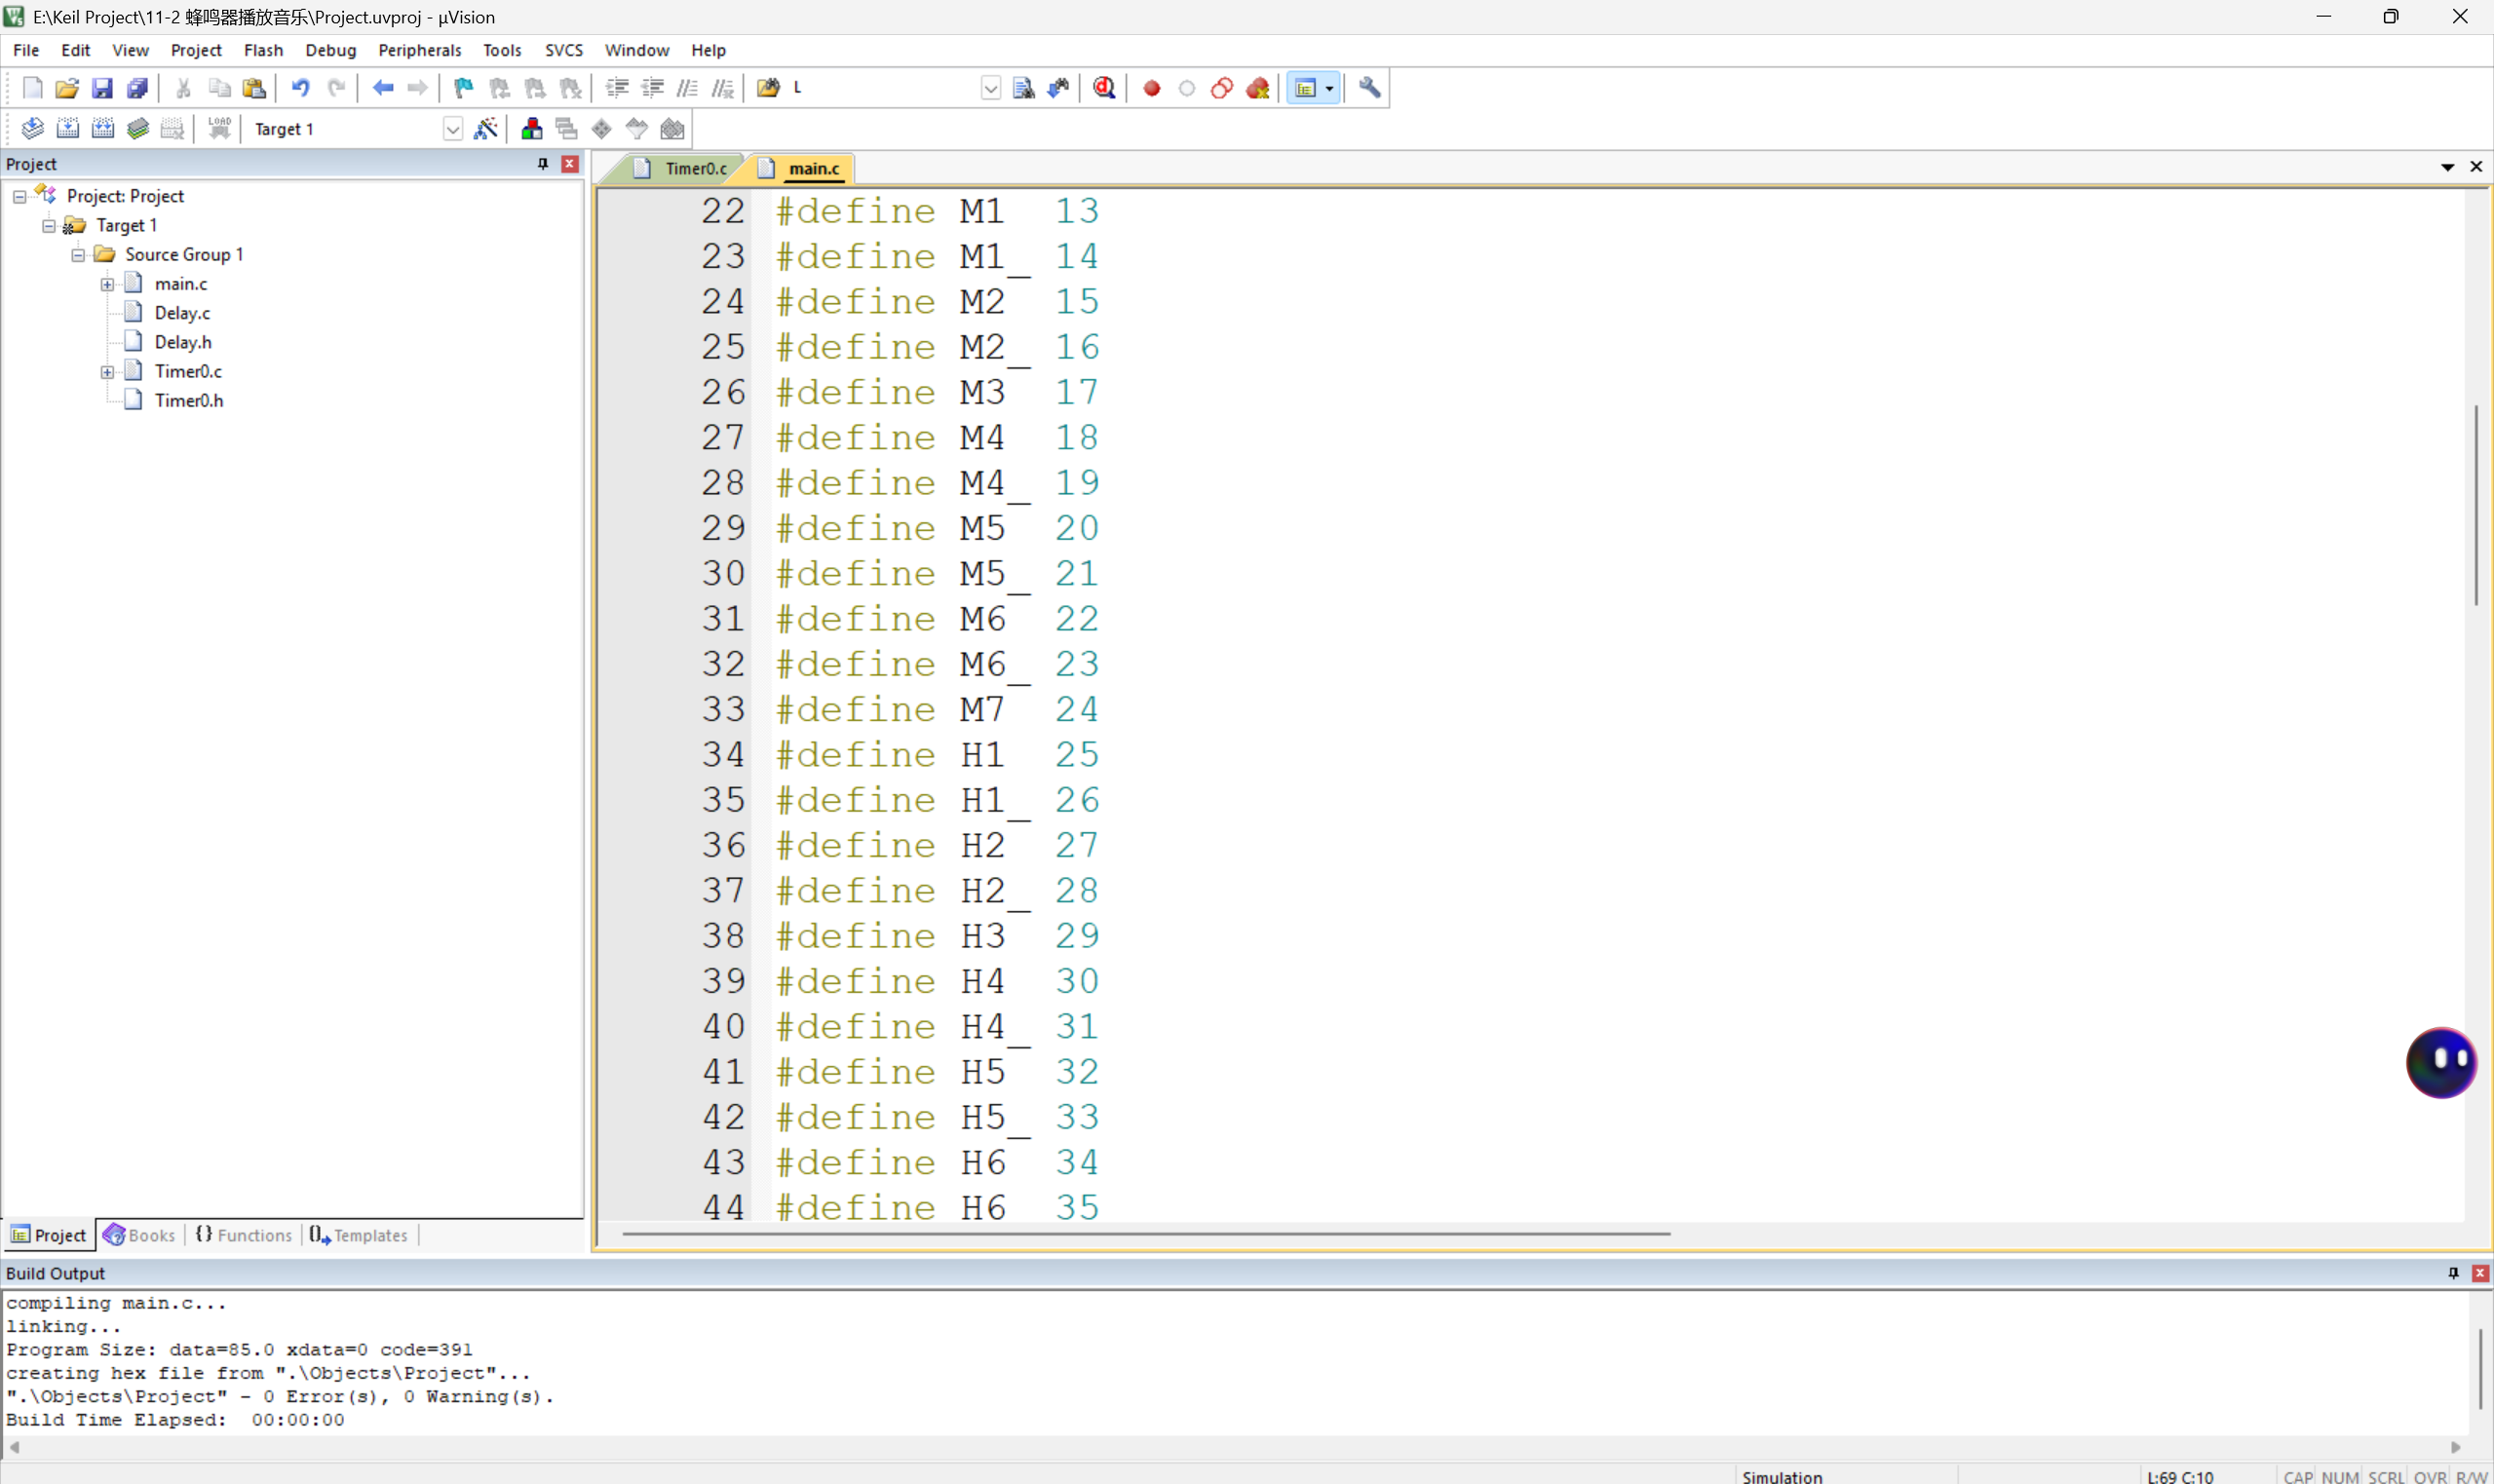Select Delay.c in the project tree
The width and height of the screenshot is (2494, 1484).
pos(182,313)
